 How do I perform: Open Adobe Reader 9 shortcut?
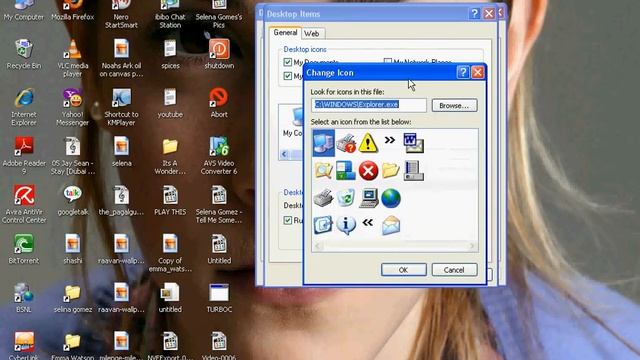pos(24,156)
